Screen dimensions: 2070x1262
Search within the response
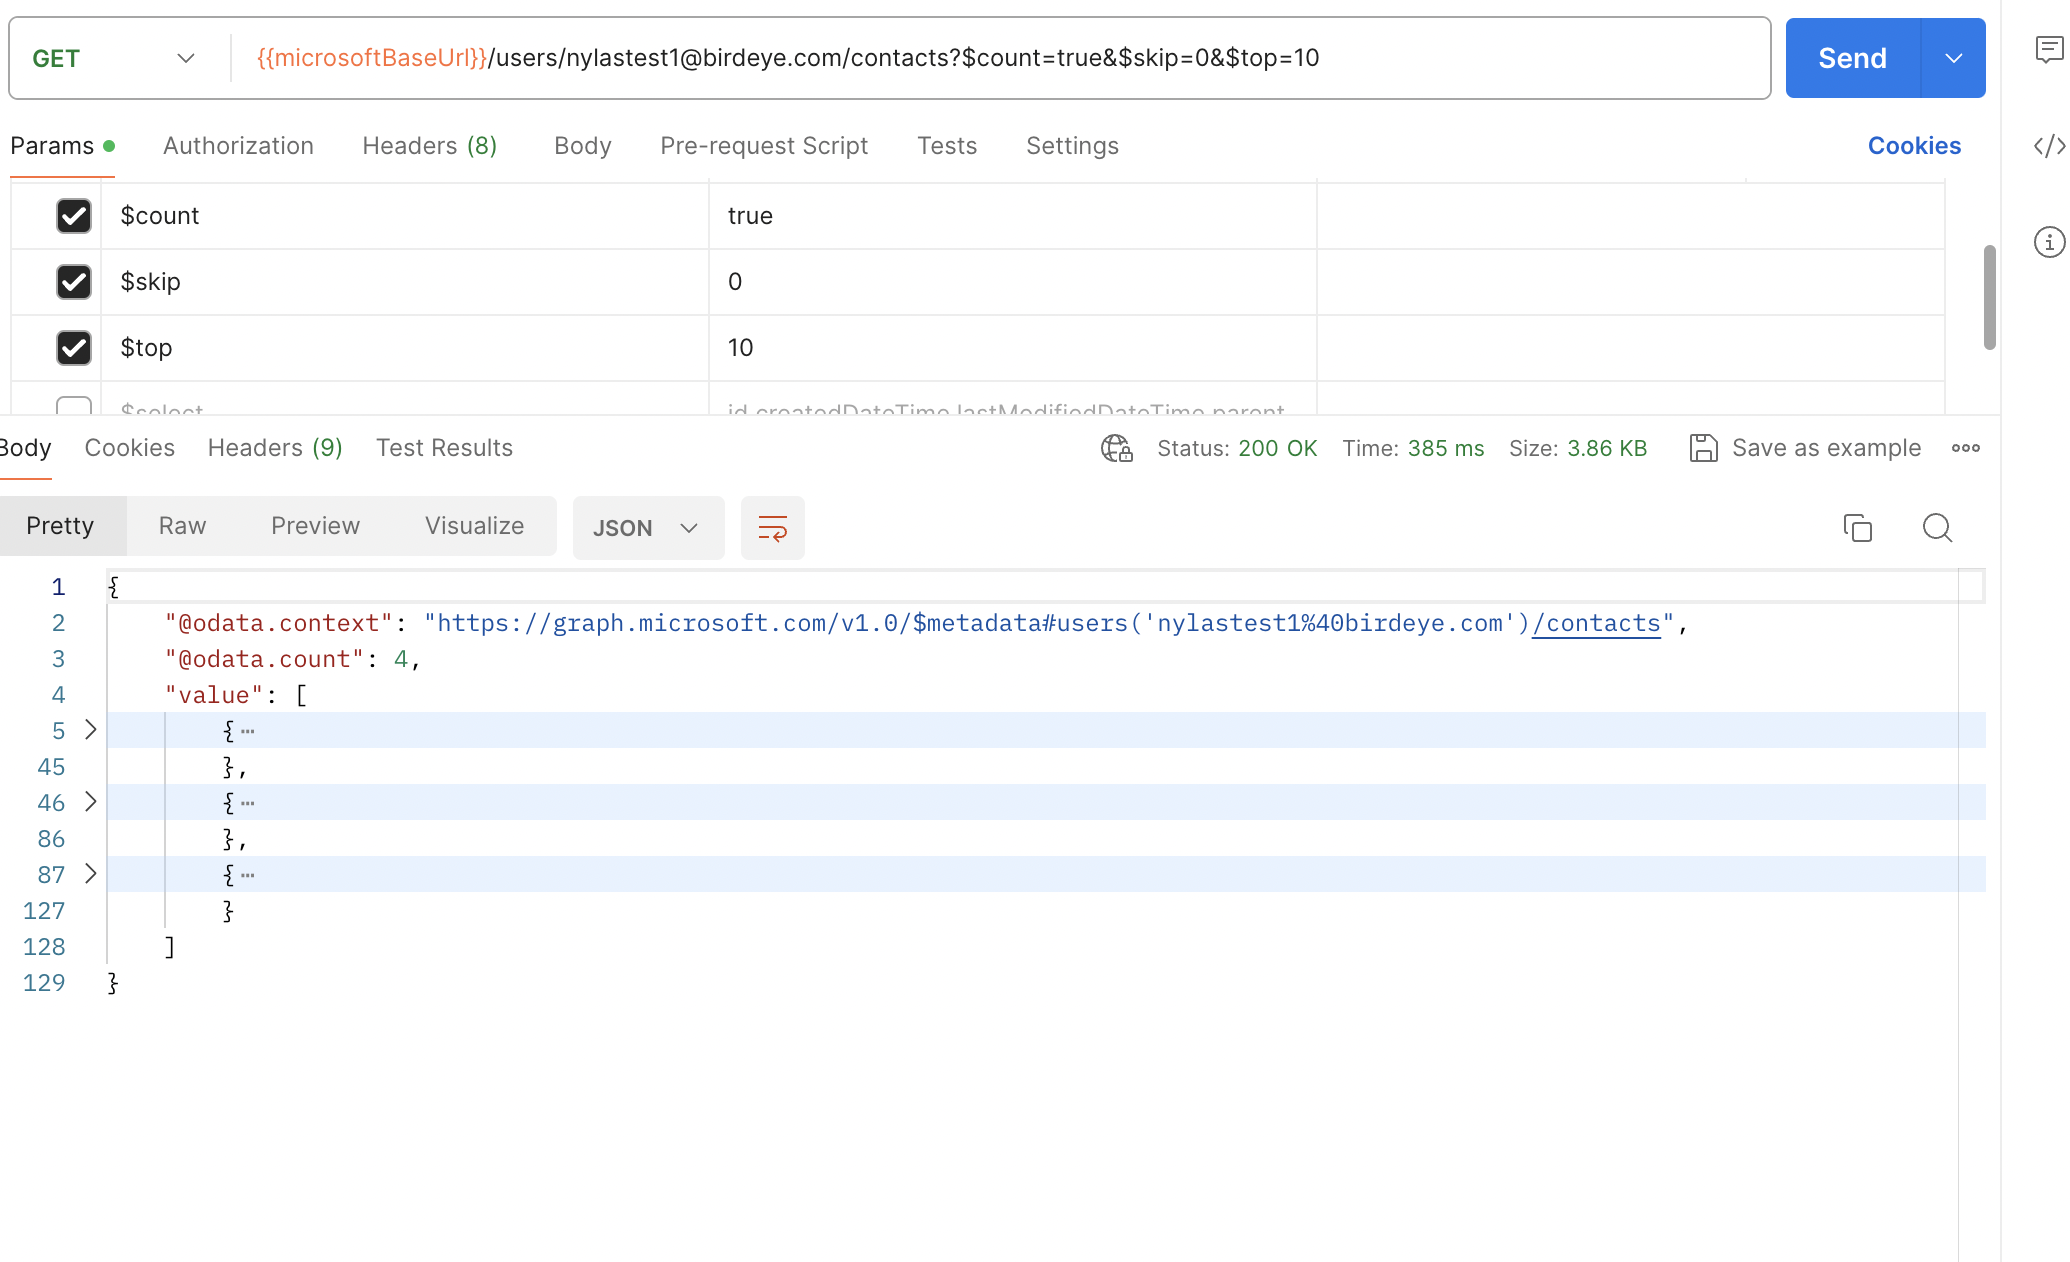[x=1937, y=527]
